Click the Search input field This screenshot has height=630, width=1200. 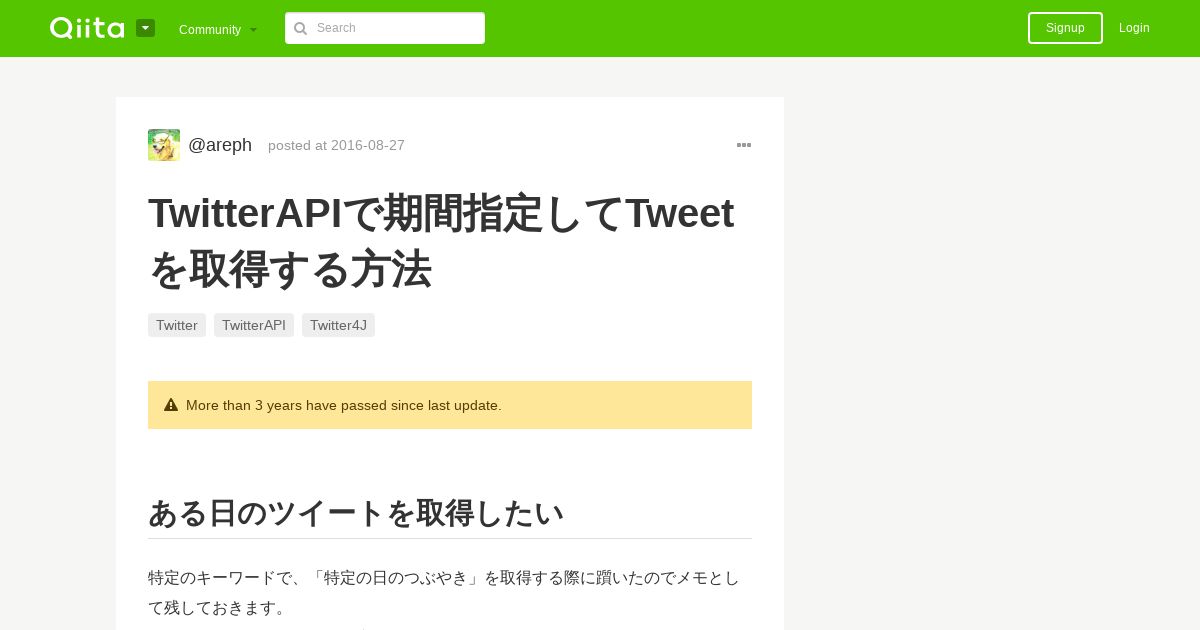pos(385,28)
